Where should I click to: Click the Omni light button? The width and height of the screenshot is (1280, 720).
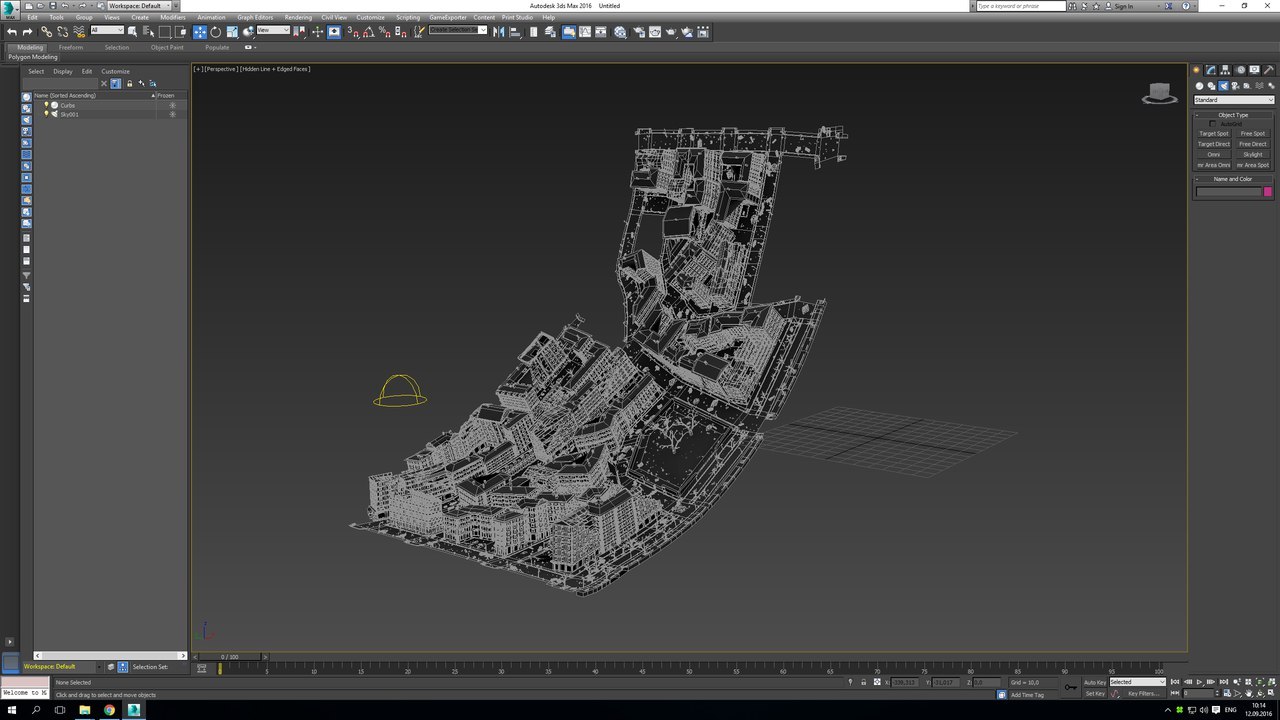[x=1214, y=155]
